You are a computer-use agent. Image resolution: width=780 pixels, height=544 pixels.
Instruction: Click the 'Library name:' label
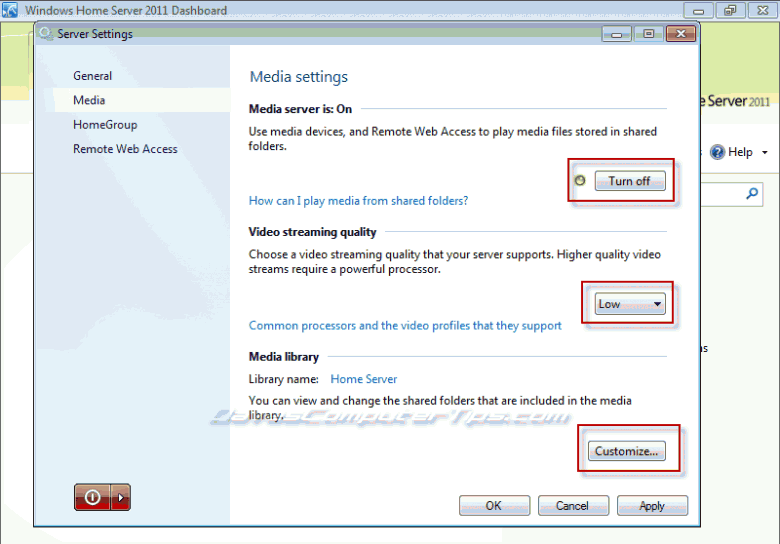tap(284, 379)
